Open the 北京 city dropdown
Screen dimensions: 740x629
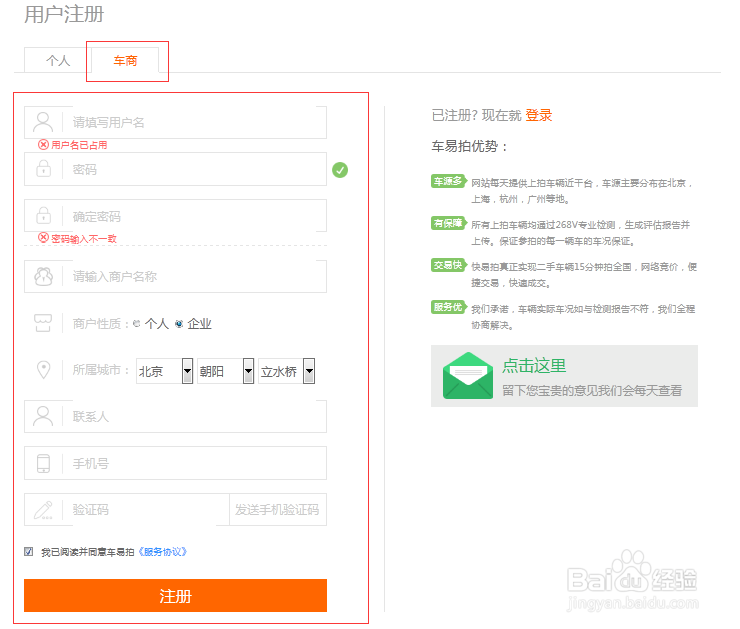click(x=164, y=371)
